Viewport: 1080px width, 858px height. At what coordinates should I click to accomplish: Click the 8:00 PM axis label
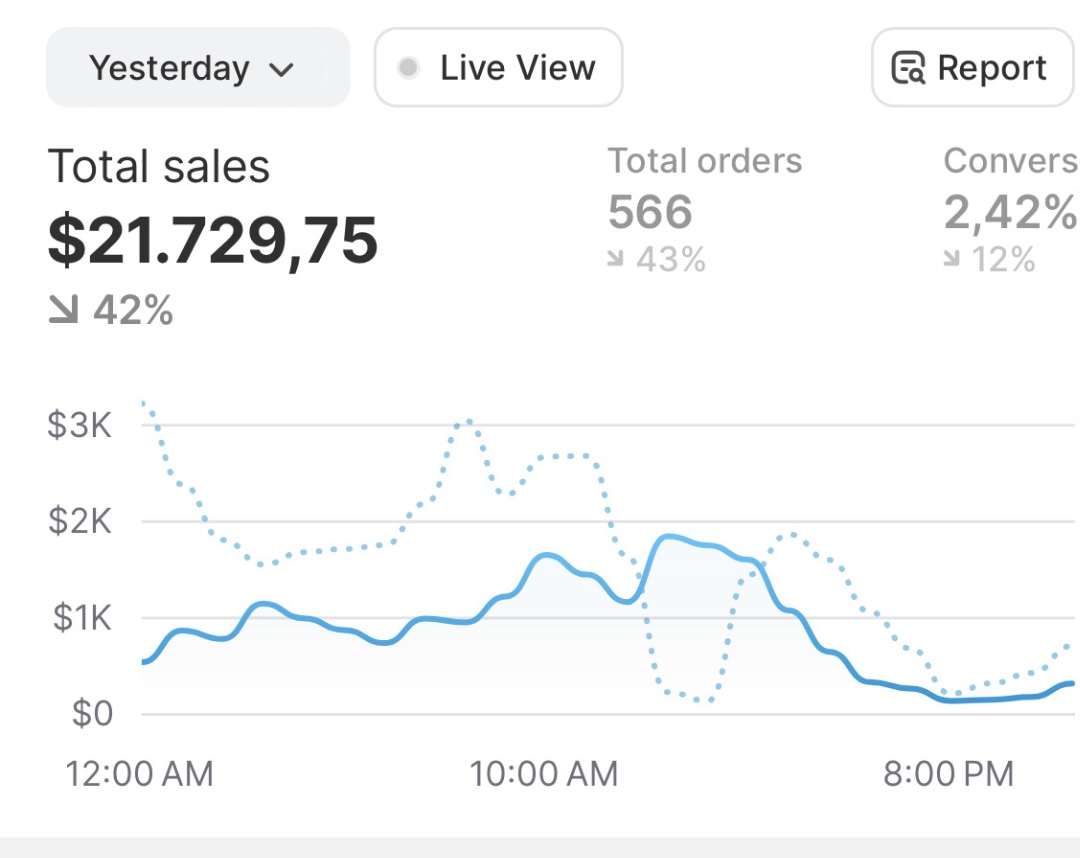pos(948,773)
